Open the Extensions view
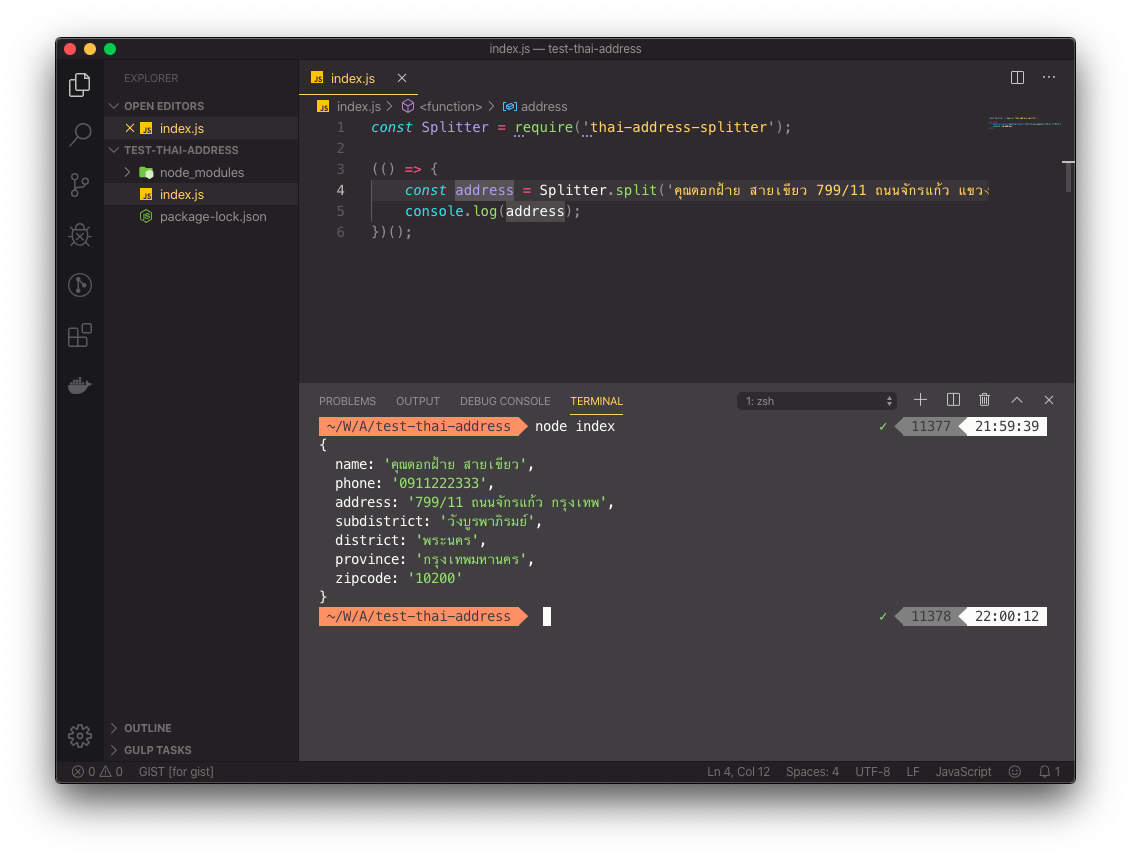This screenshot has width=1131, height=857. click(80, 335)
